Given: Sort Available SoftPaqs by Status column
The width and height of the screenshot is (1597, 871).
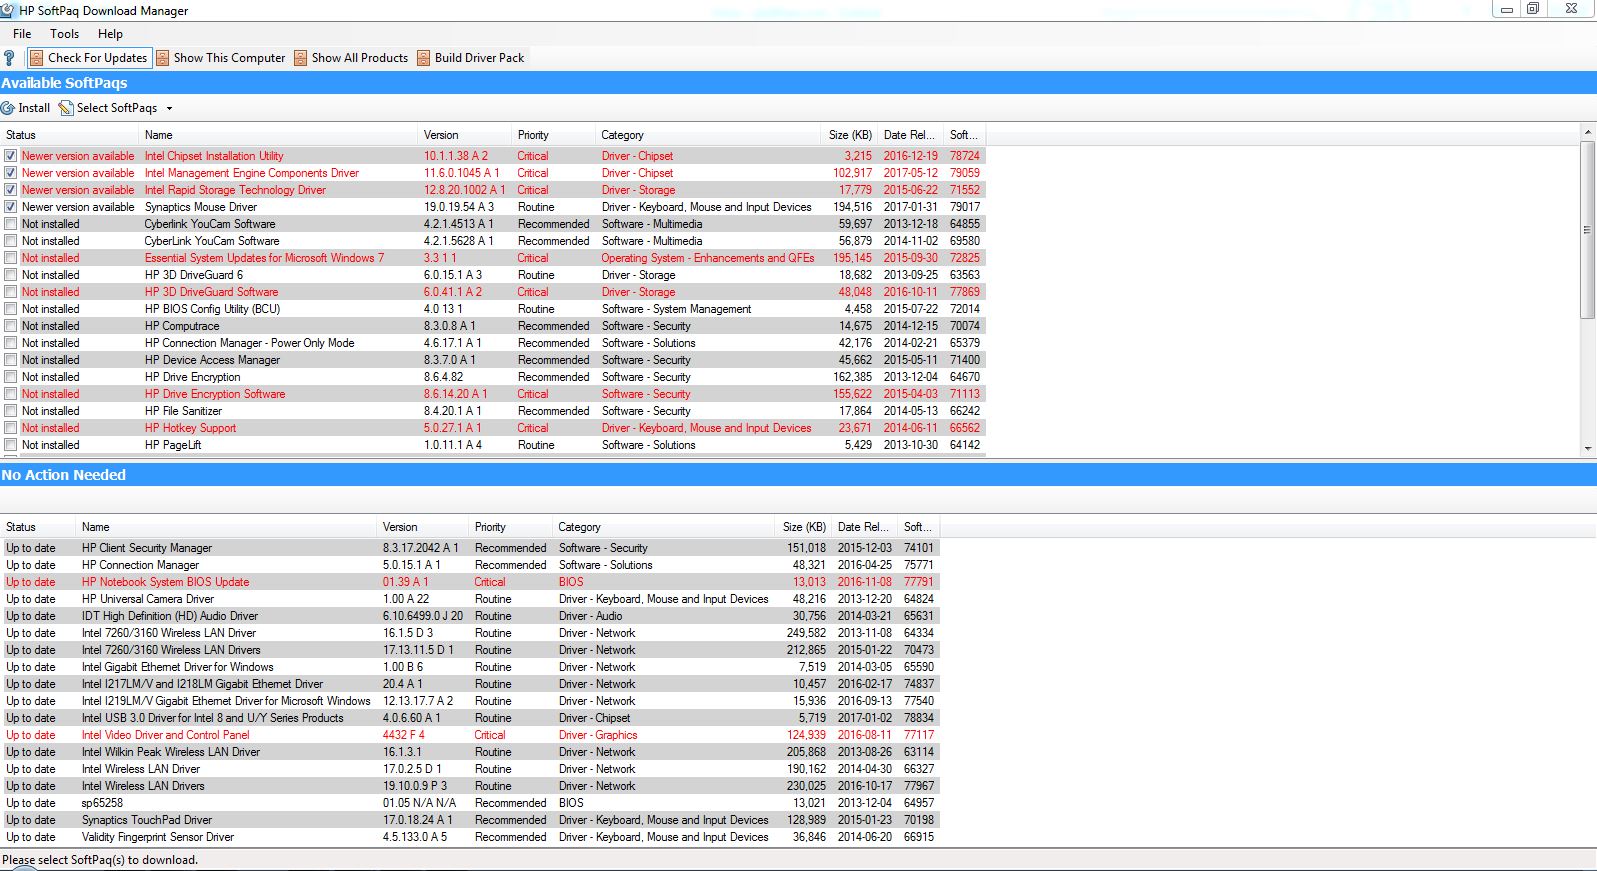Looking at the screenshot, I should pos(70,135).
